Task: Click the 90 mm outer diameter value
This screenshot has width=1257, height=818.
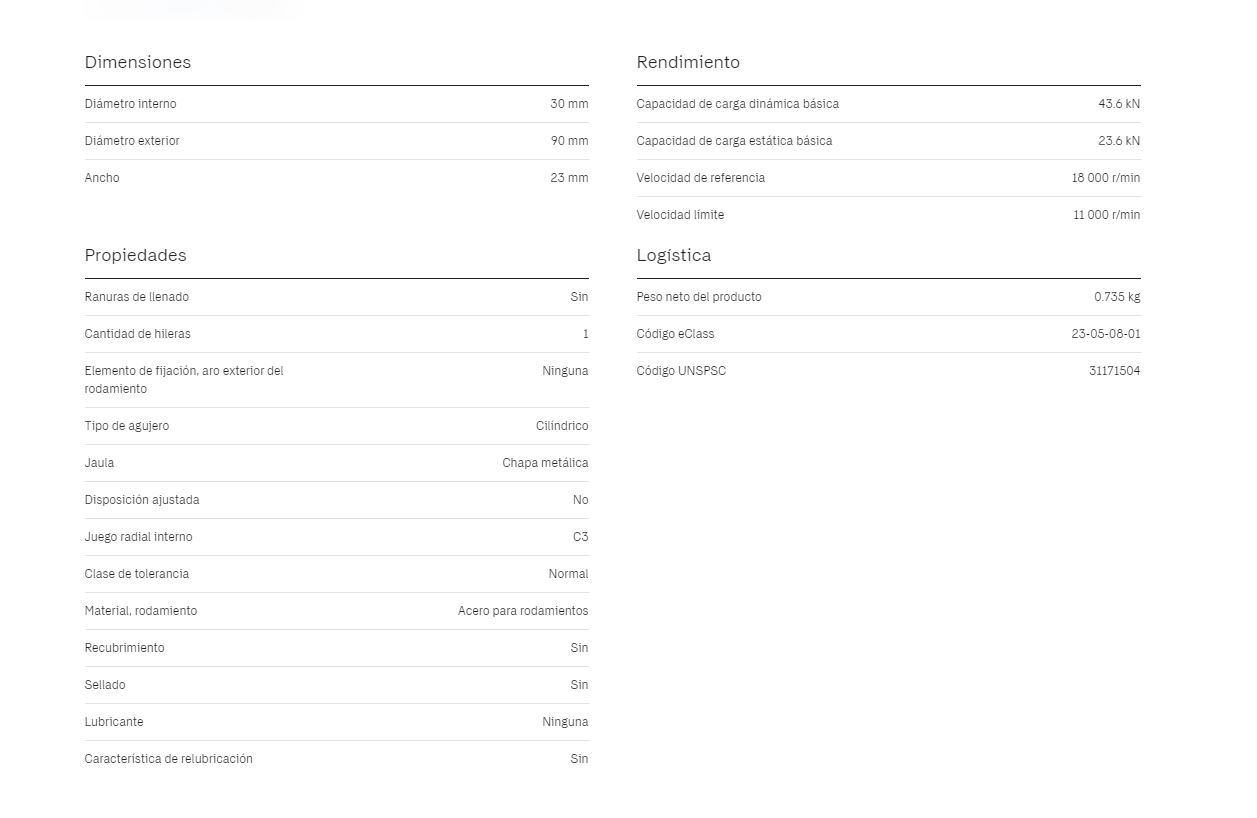Action: click(x=569, y=141)
